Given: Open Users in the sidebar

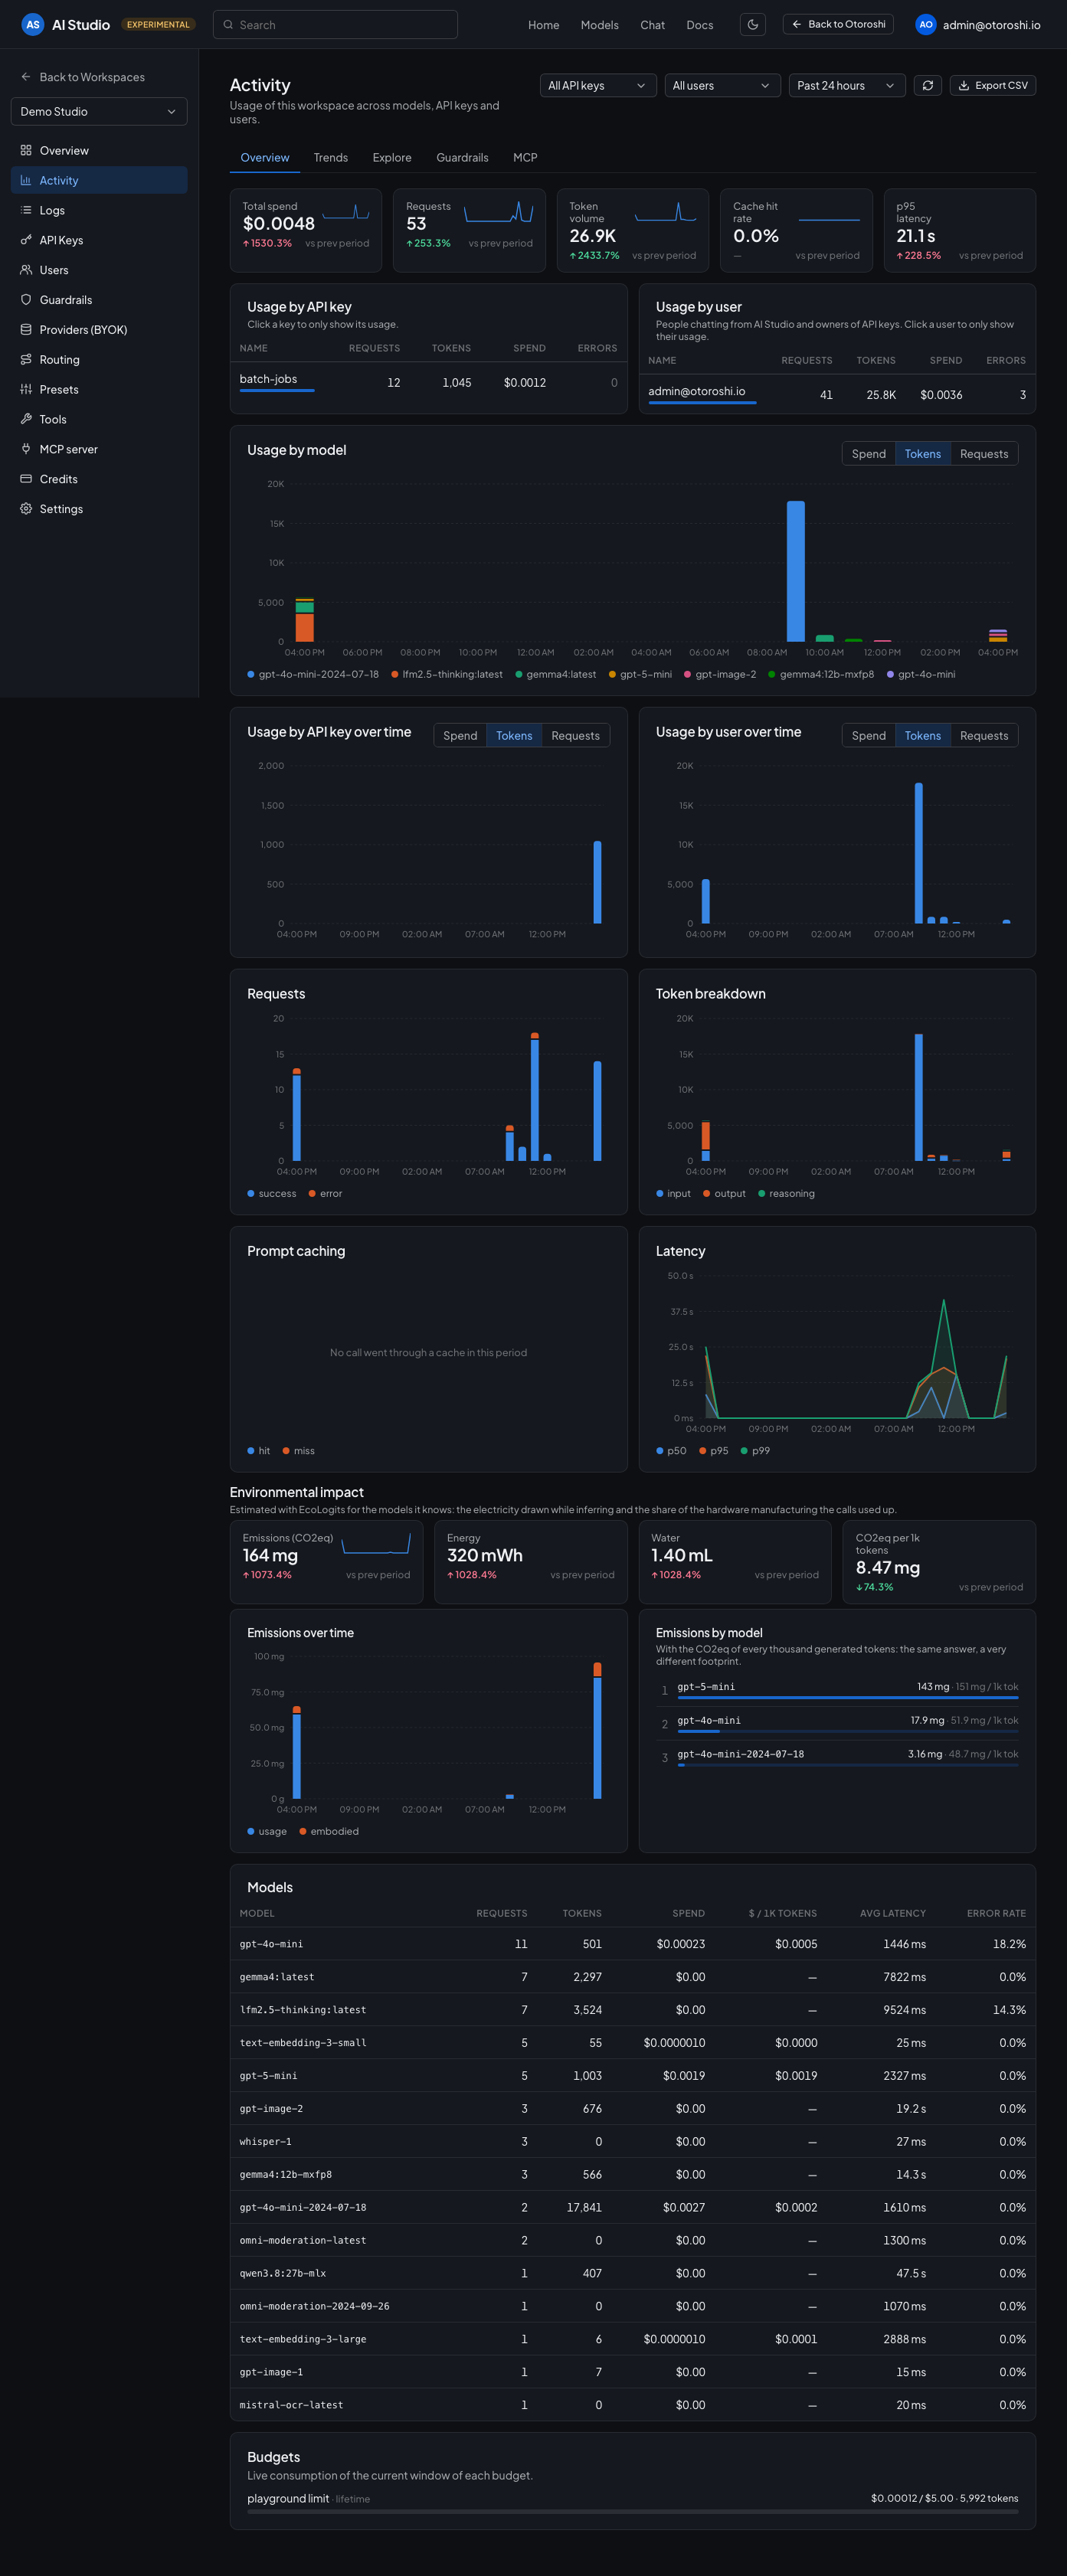Looking at the screenshot, I should click(99, 270).
